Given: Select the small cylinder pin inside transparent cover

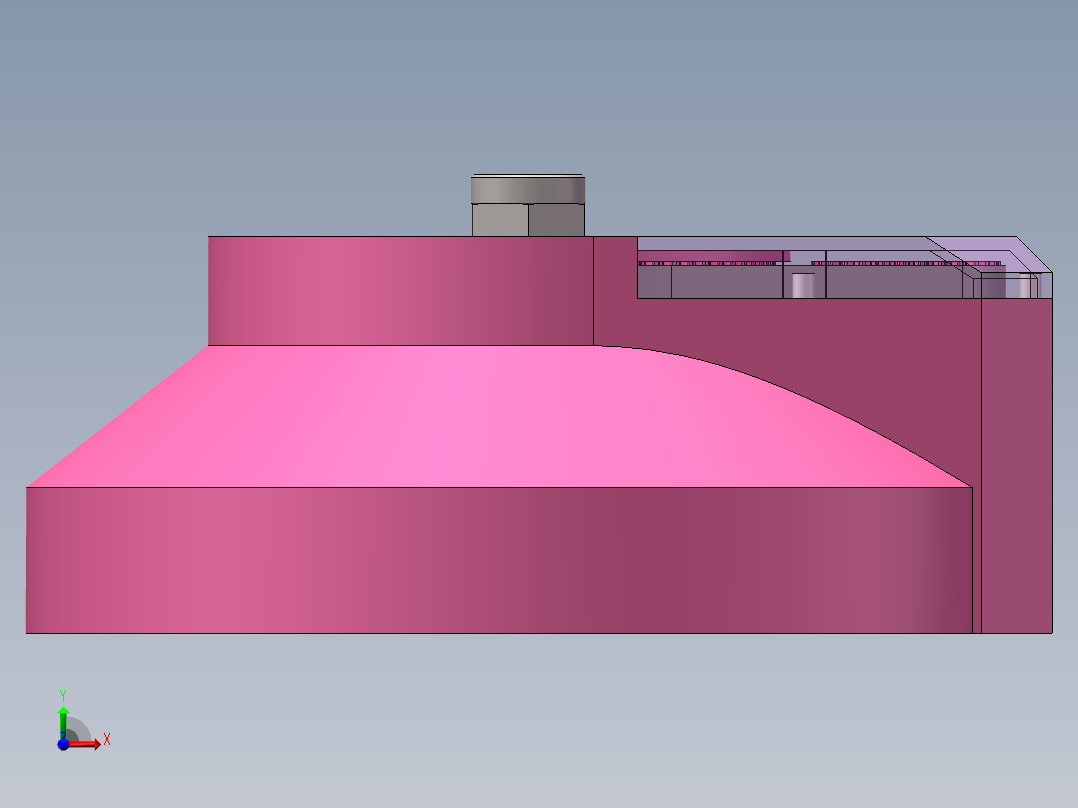Looking at the screenshot, I should [803, 286].
